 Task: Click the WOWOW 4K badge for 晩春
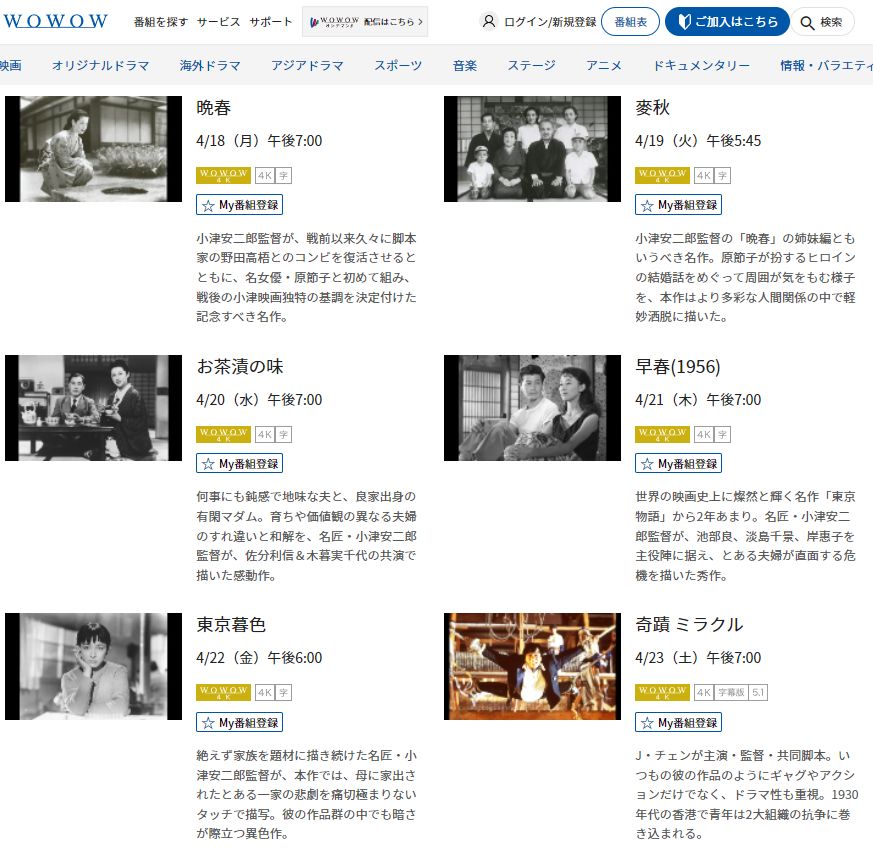223,175
